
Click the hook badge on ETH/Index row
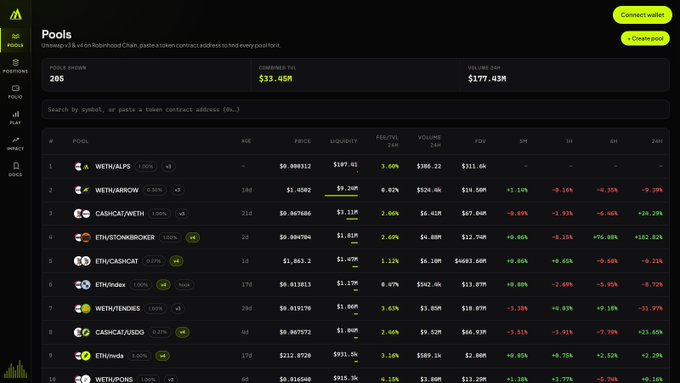(184, 285)
